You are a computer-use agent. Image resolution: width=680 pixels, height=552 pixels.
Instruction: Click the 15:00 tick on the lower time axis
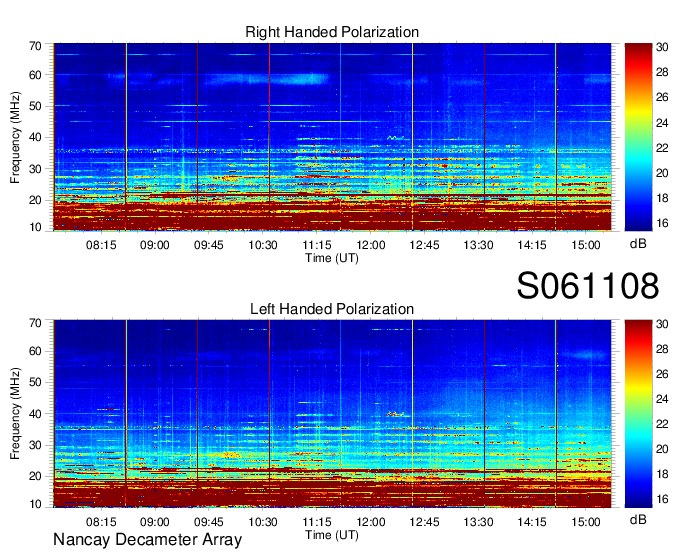pos(586,522)
